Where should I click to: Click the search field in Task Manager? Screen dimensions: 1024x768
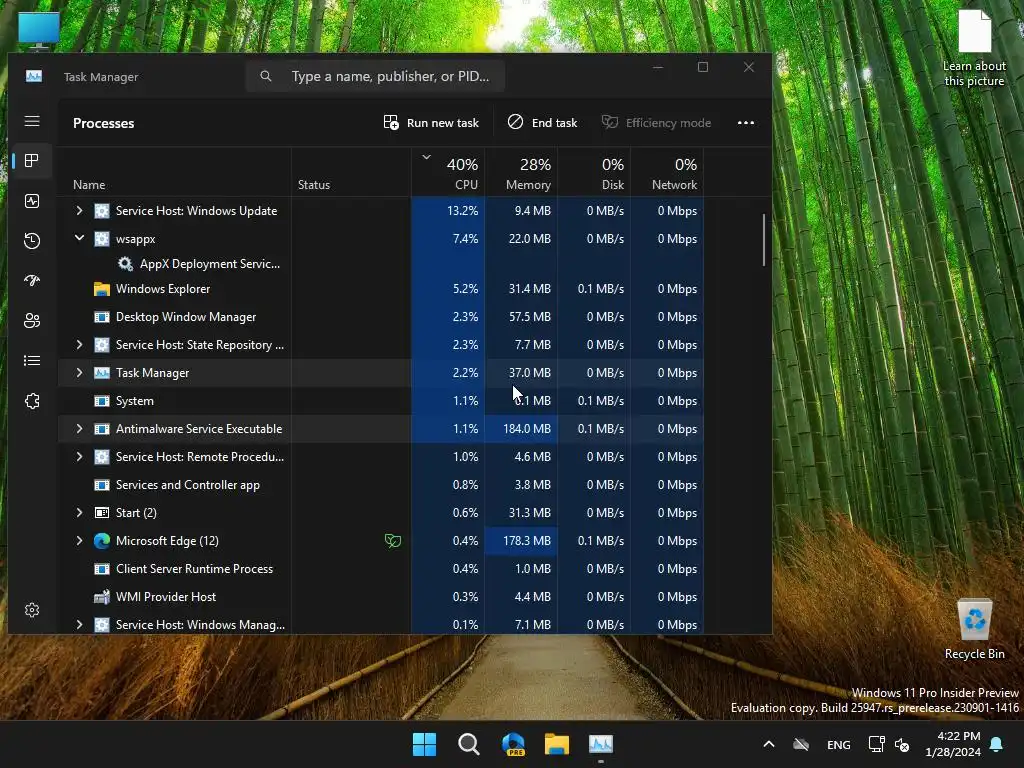click(375, 76)
